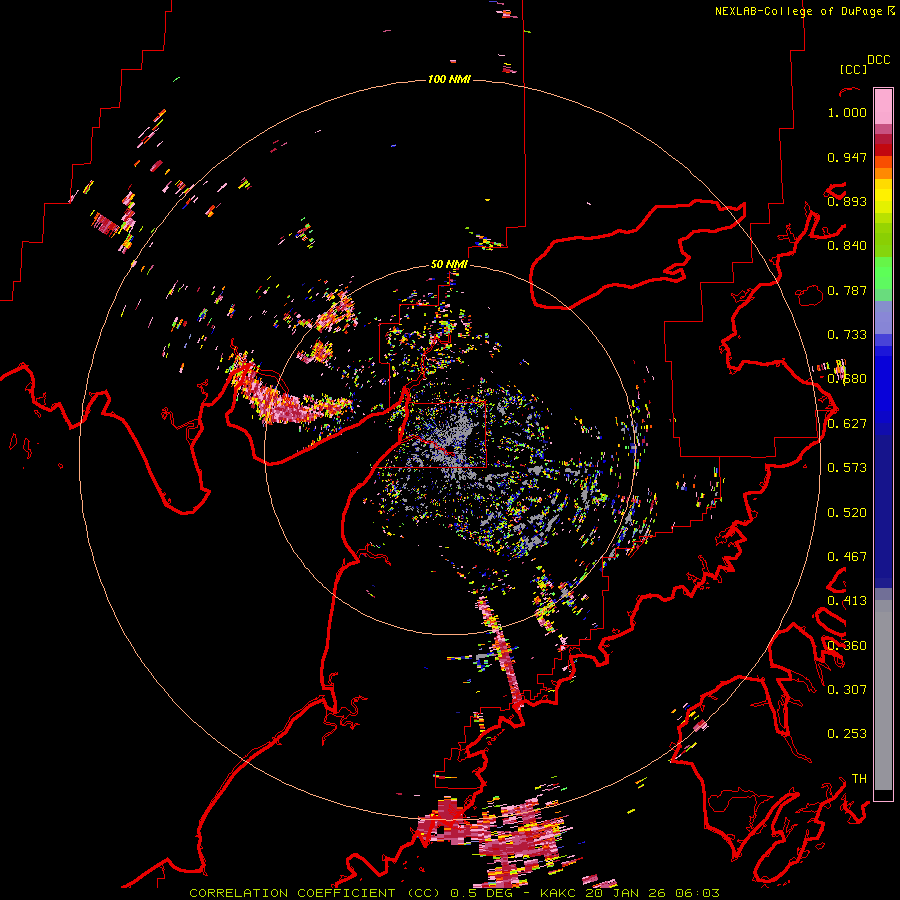
Task: Click the TH threshold label
Action: click(859, 779)
